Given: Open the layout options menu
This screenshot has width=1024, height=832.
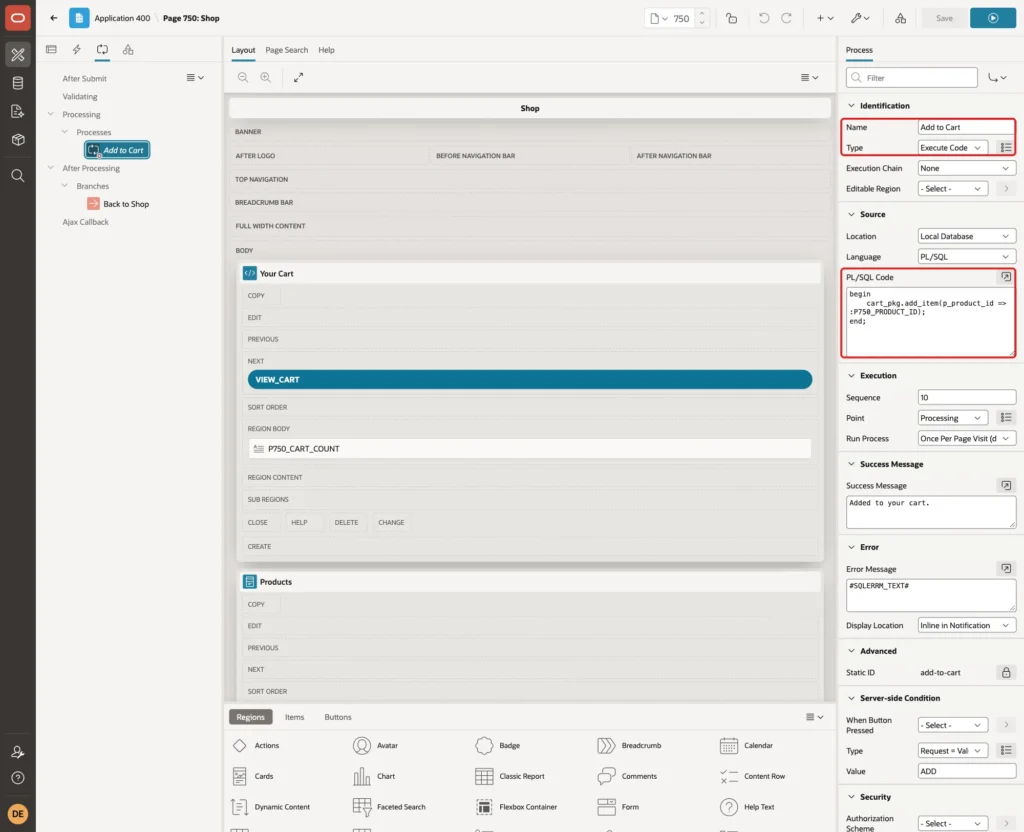Looking at the screenshot, I should (x=809, y=77).
